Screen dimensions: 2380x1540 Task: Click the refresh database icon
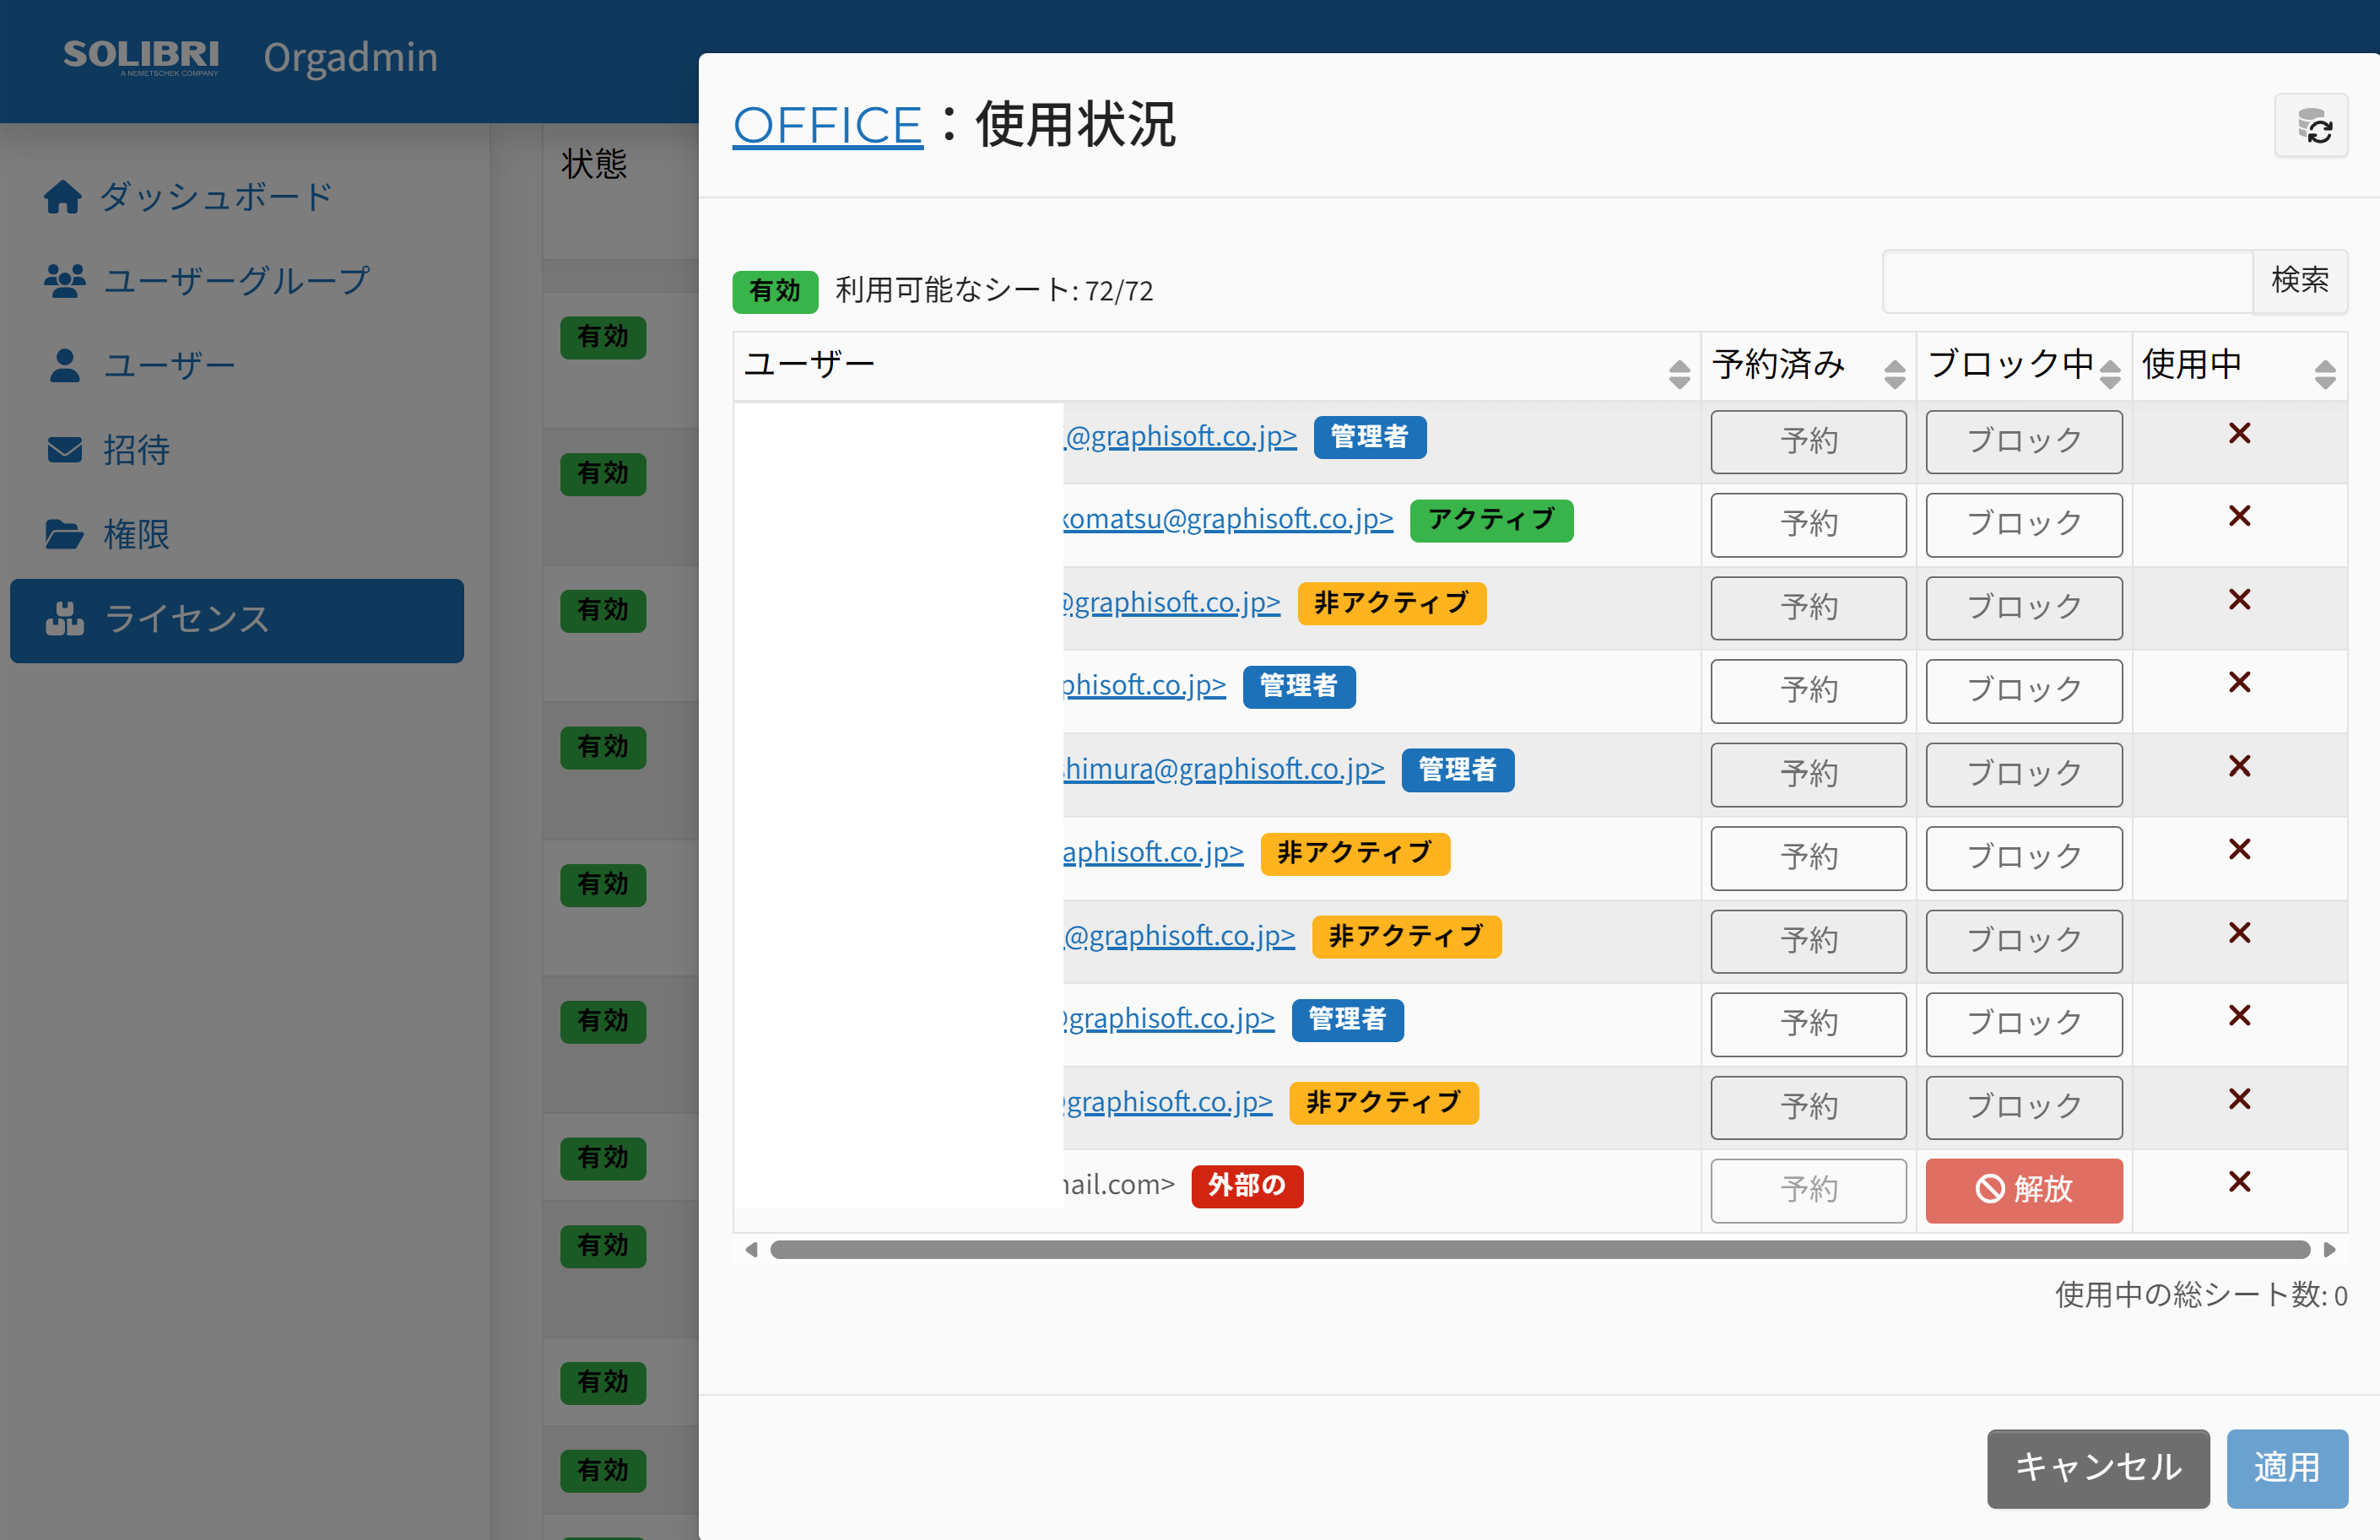coord(2310,126)
